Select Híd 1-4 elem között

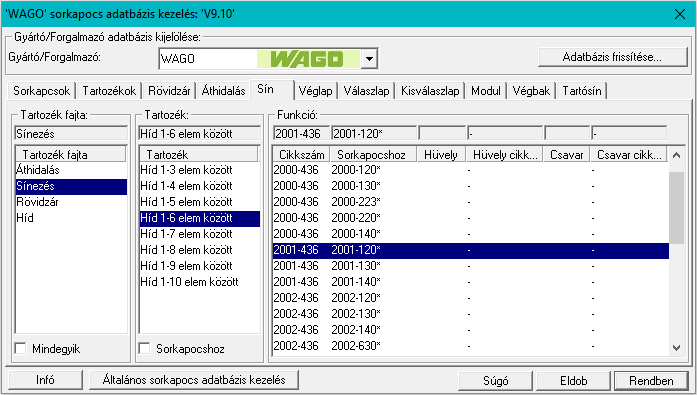pyautogui.click(x=200, y=186)
